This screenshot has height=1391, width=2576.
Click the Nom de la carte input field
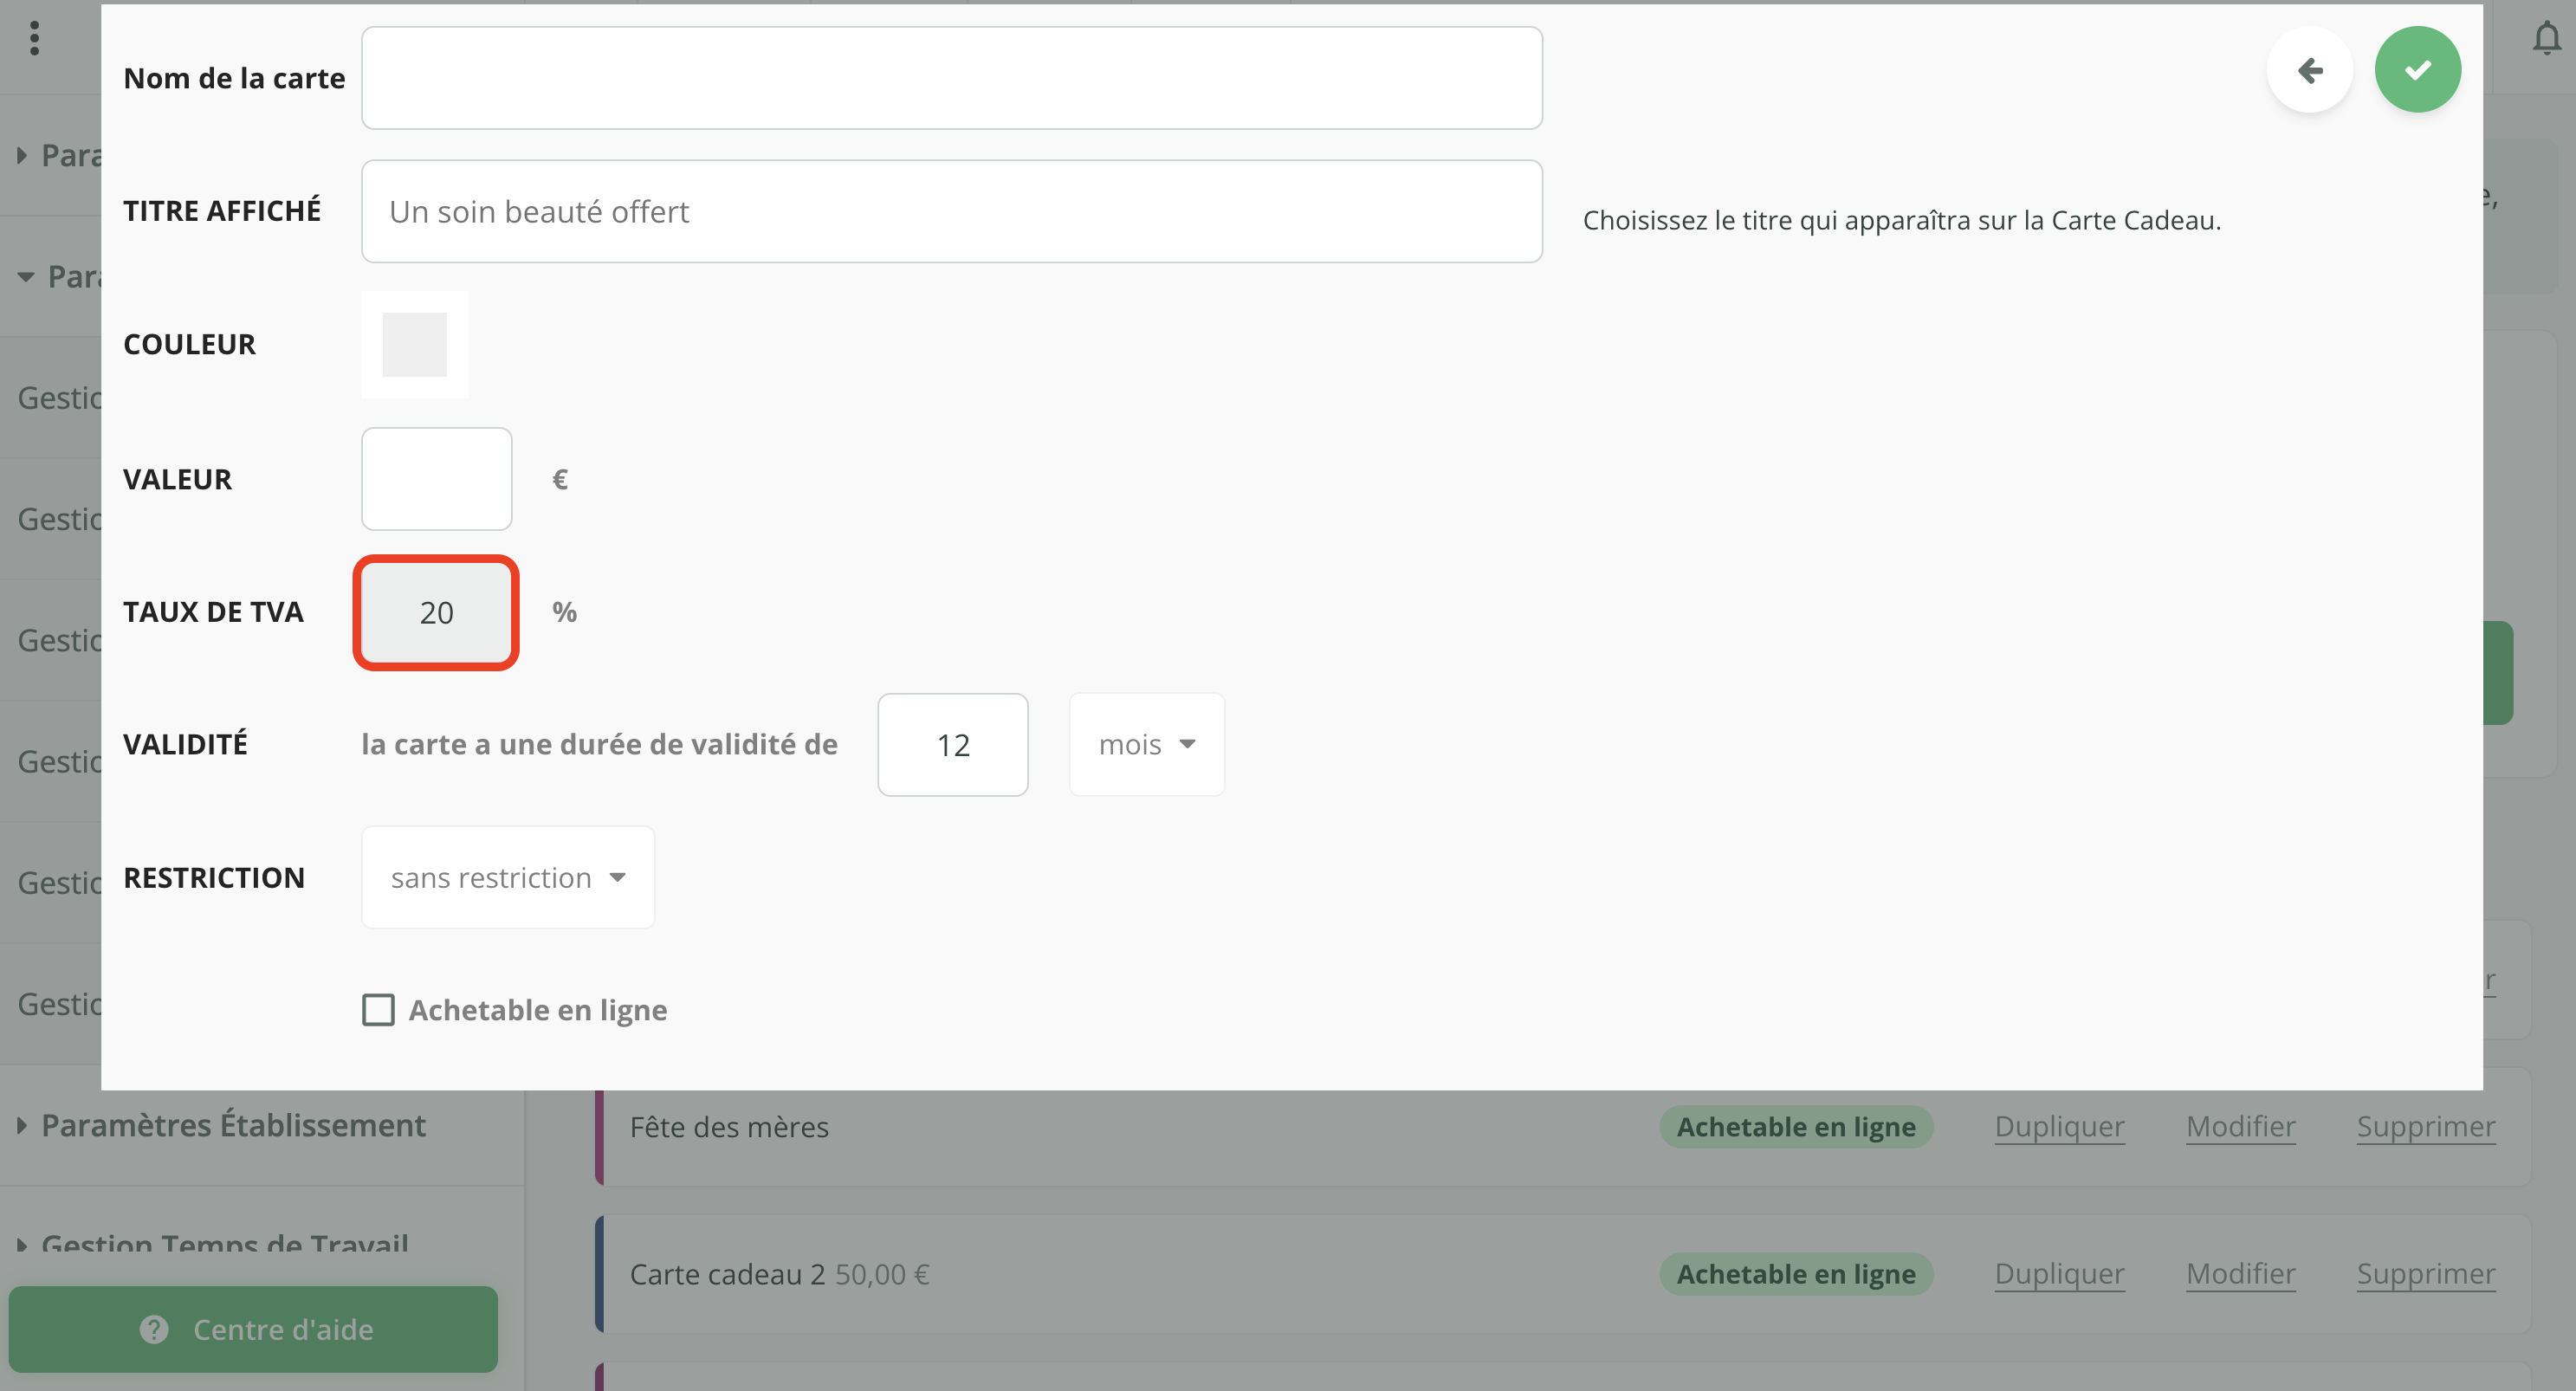pos(951,77)
